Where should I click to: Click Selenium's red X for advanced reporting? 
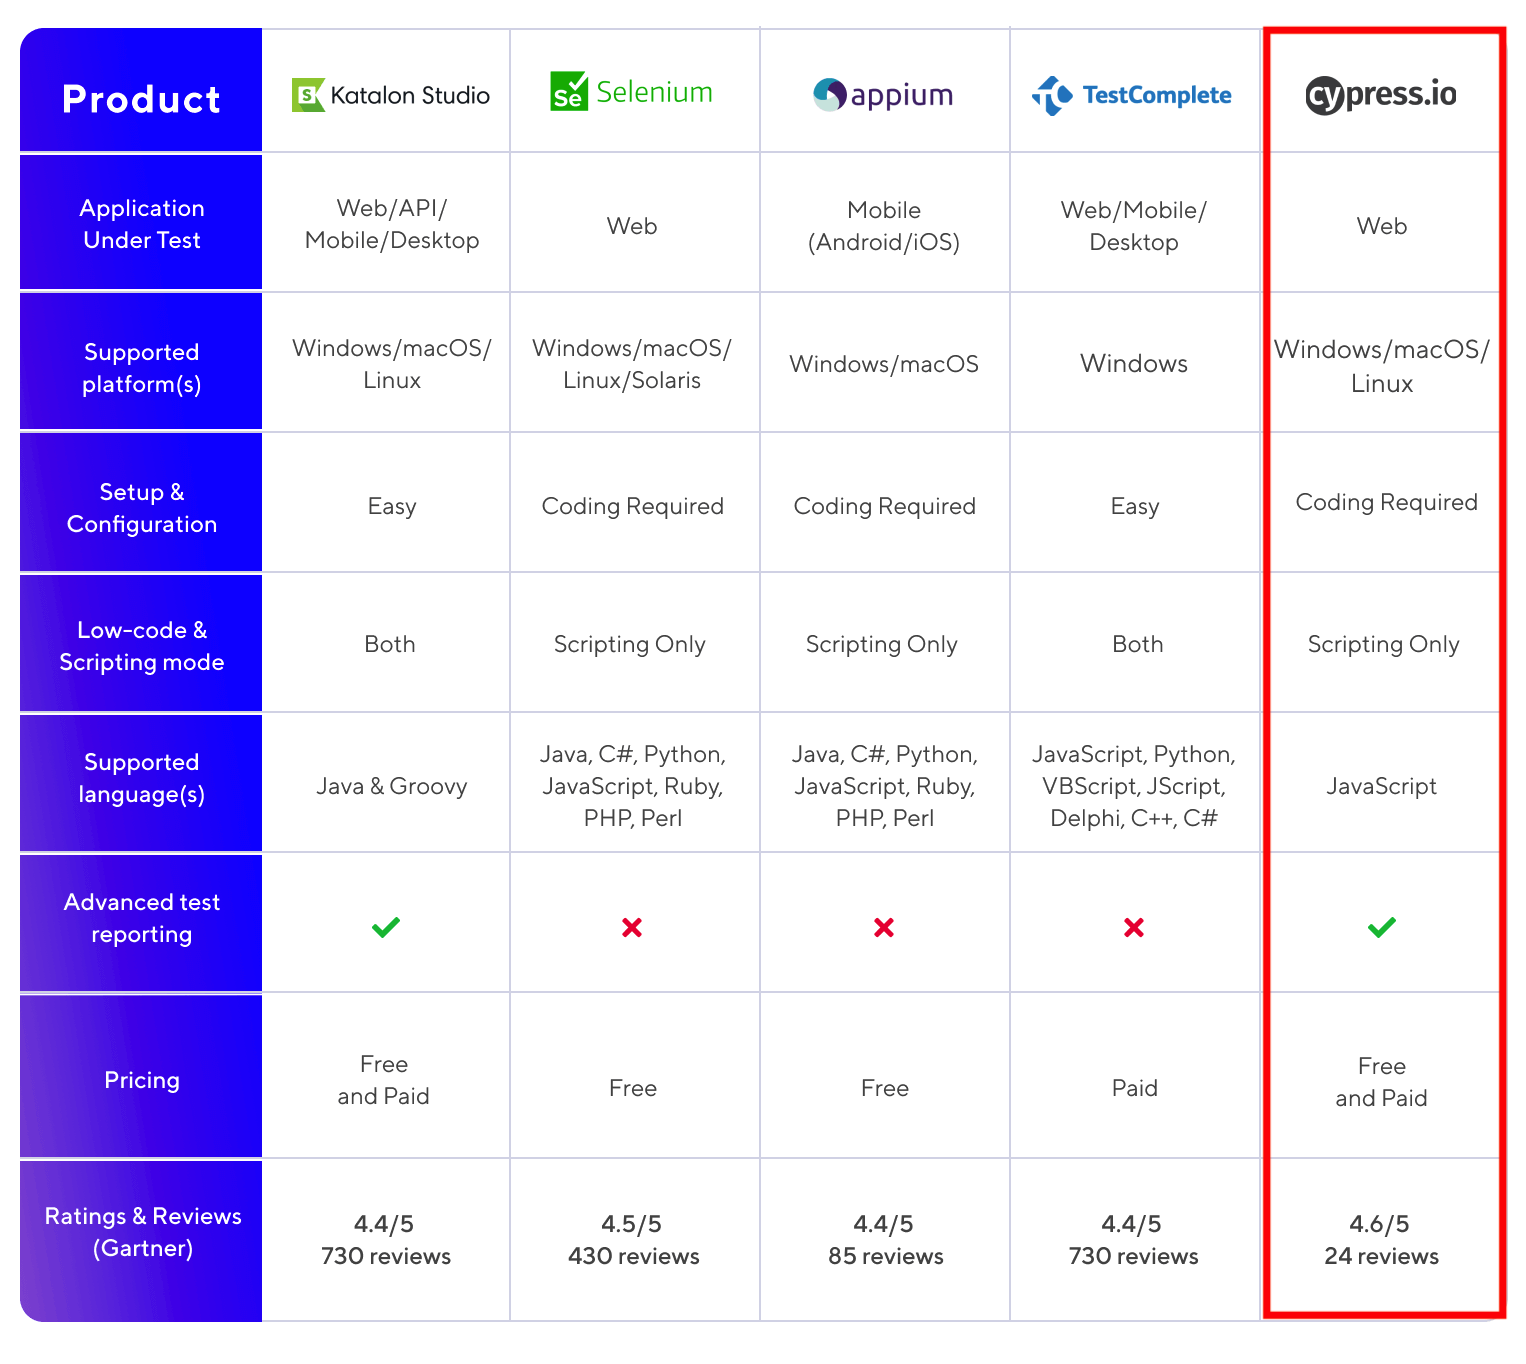pyautogui.click(x=632, y=928)
